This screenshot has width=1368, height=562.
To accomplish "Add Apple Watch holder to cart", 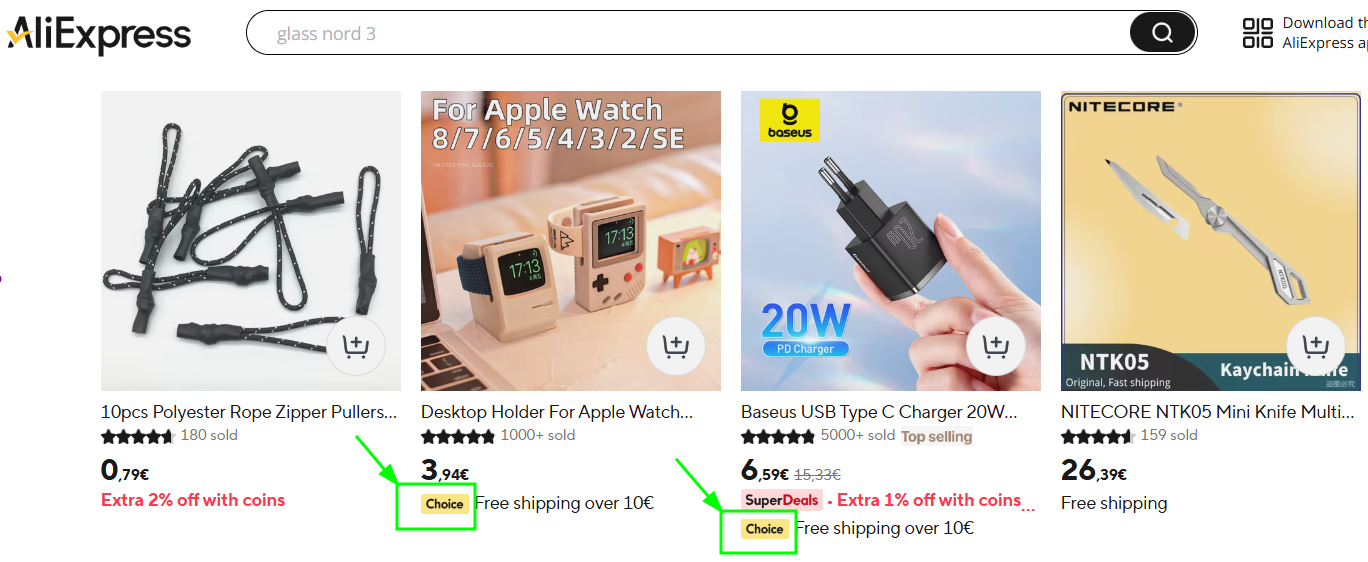I will (676, 346).
